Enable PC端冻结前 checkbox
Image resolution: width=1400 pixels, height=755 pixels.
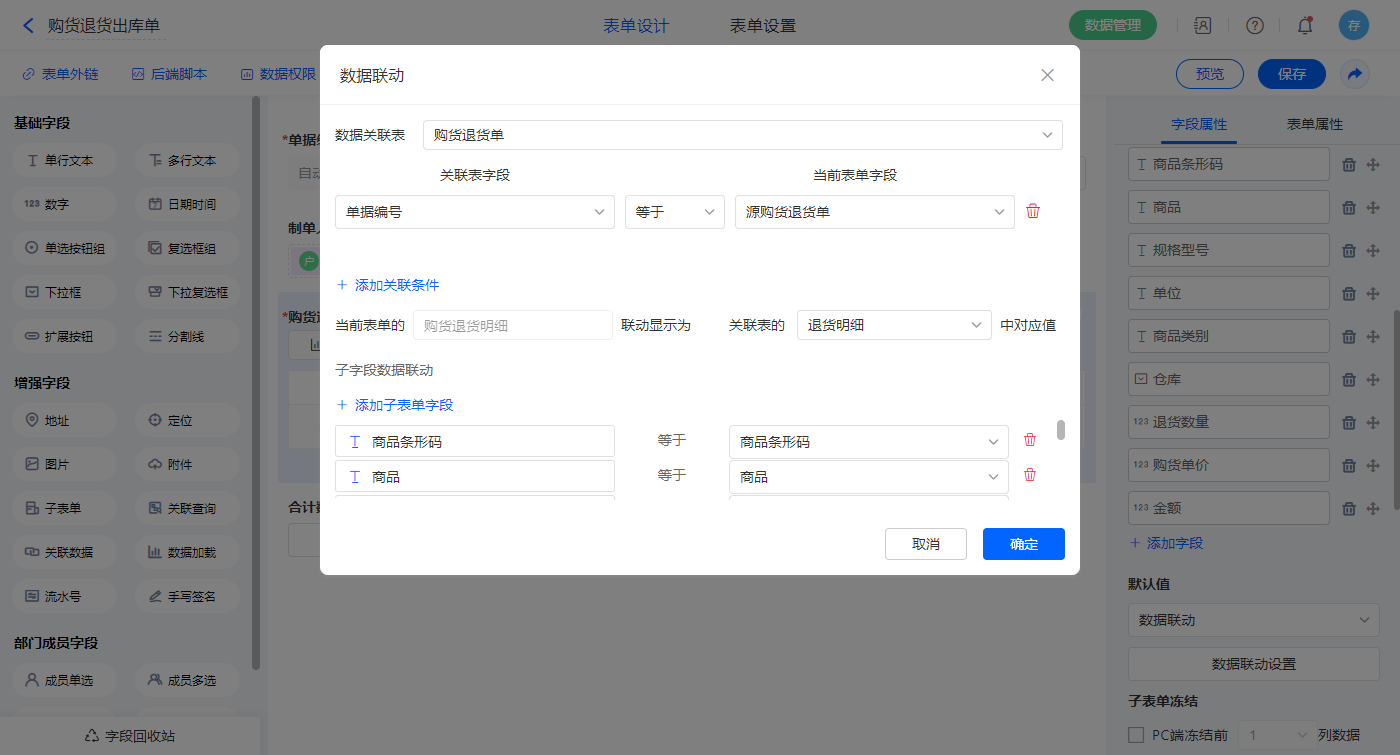1136,735
